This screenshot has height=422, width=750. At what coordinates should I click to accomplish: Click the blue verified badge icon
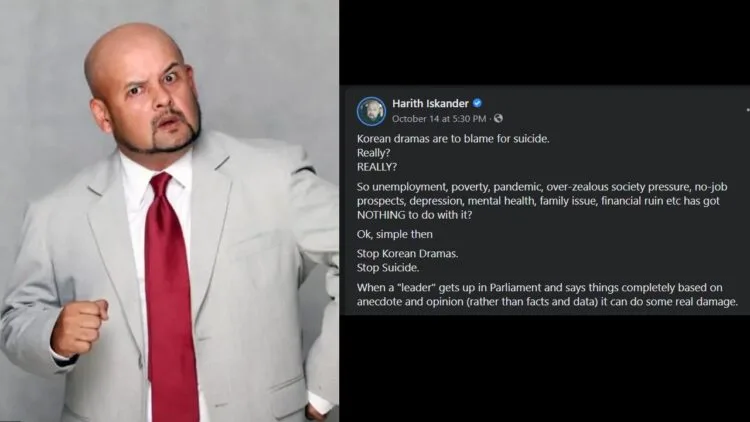coord(477,103)
